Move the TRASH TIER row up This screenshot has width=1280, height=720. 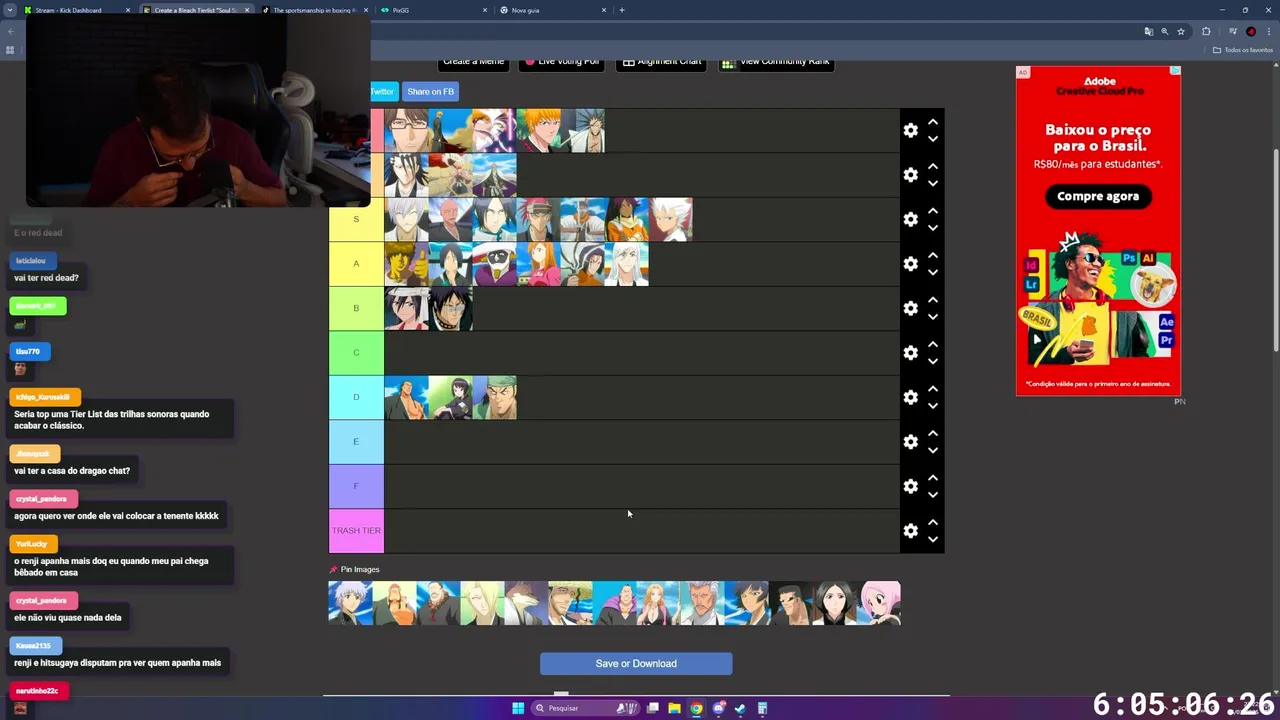(932, 522)
